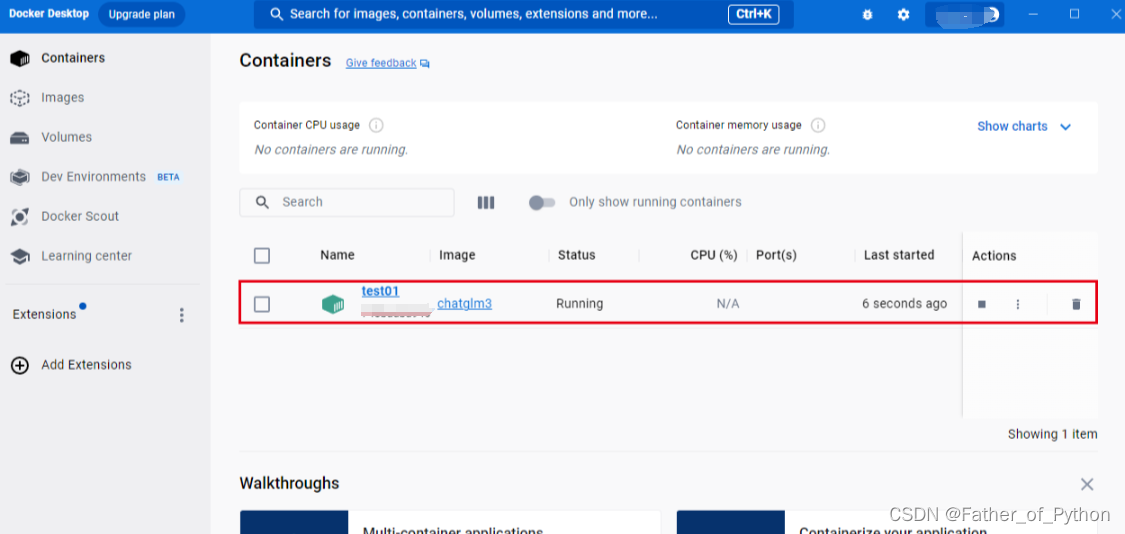Image resolution: width=1125 pixels, height=534 pixels.
Task: Click the N/A CPU cell of test01
Action: pos(728,304)
